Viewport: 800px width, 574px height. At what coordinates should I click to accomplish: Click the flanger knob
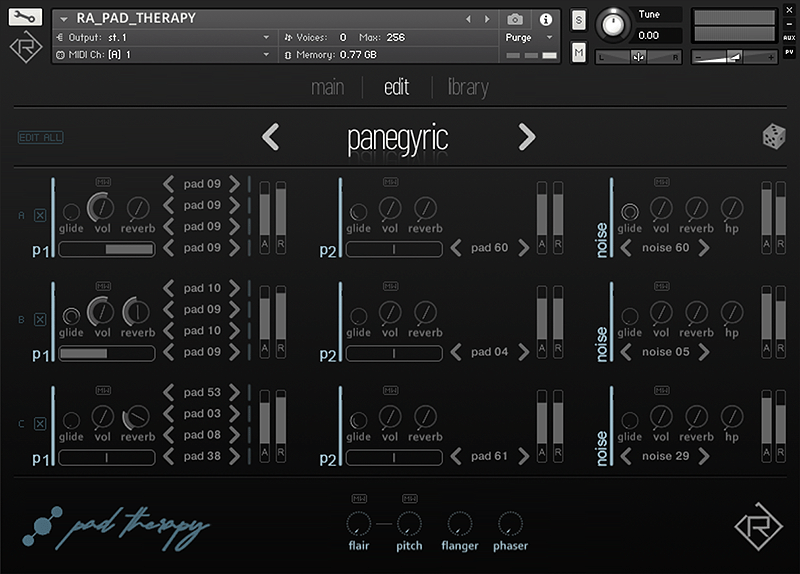pos(460,523)
